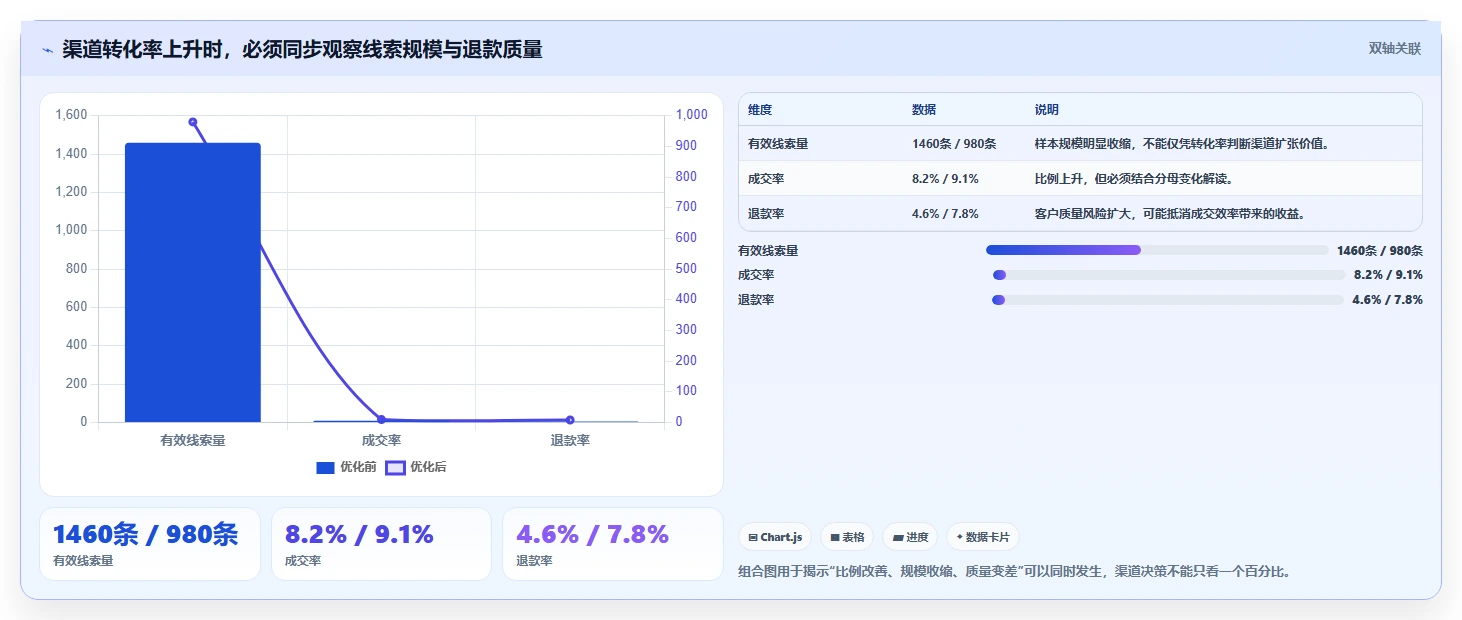Click the line point at 退款率
This screenshot has width=1462, height=620.
[570, 420]
